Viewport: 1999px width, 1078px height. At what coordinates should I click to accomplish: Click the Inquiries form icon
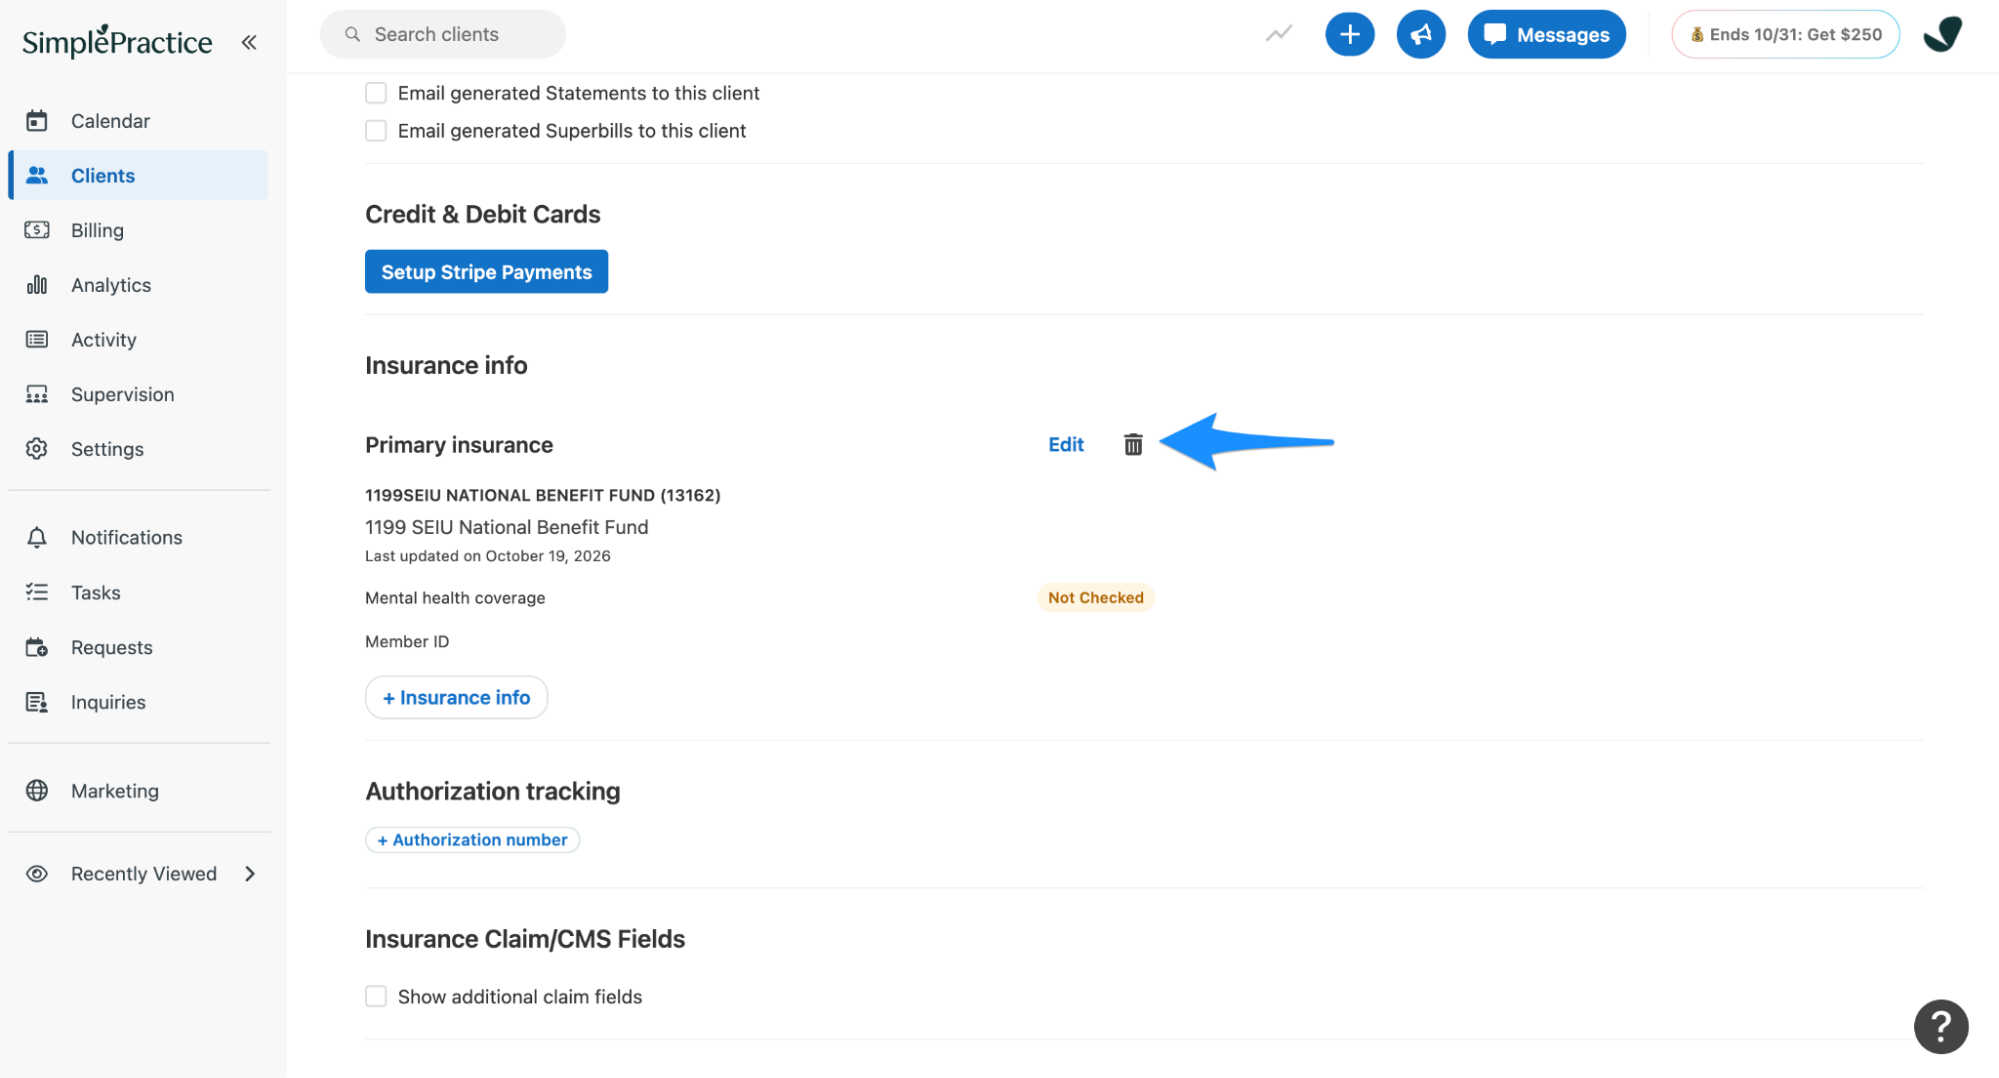[37, 703]
